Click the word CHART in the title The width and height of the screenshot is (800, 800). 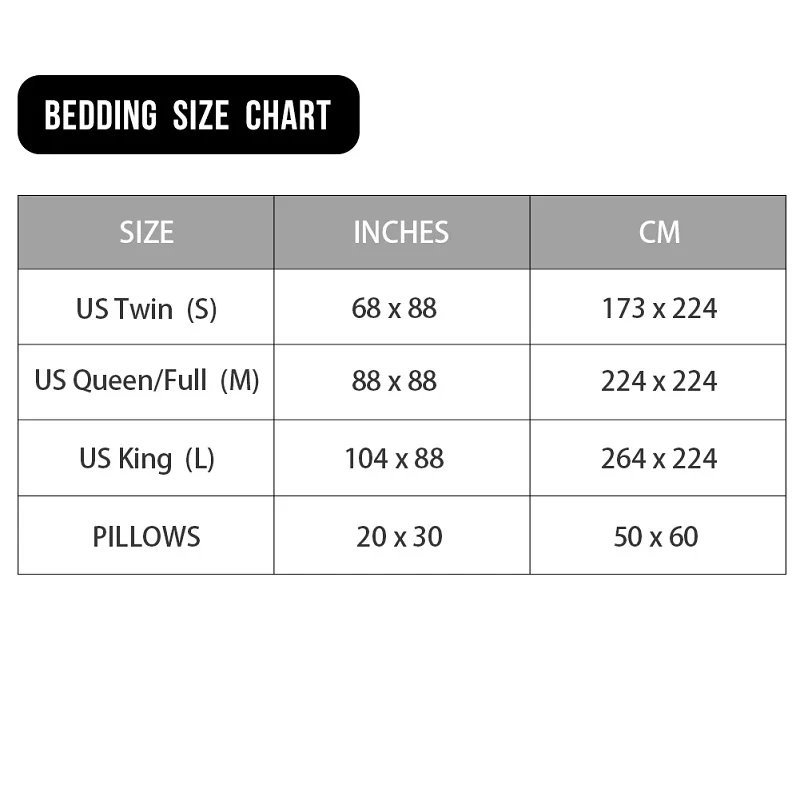point(288,116)
